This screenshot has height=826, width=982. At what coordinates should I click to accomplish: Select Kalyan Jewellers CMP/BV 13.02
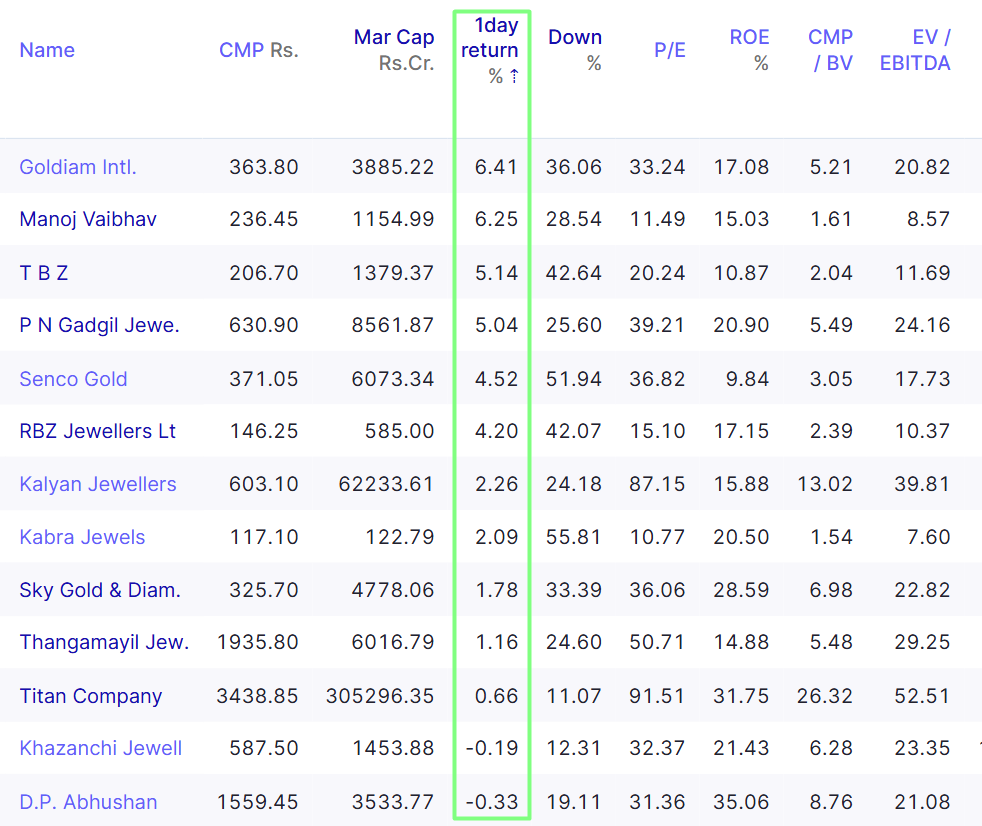click(x=825, y=484)
